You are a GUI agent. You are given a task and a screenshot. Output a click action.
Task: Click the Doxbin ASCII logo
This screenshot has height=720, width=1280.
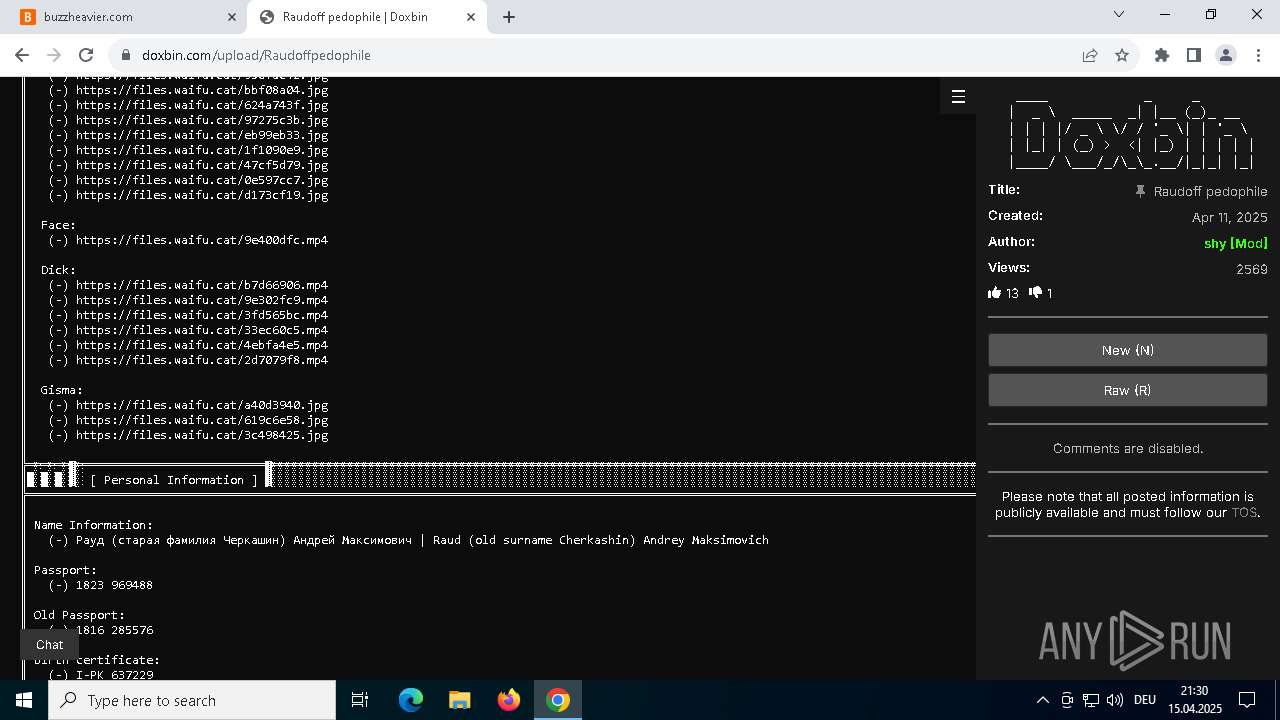(x=1130, y=134)
